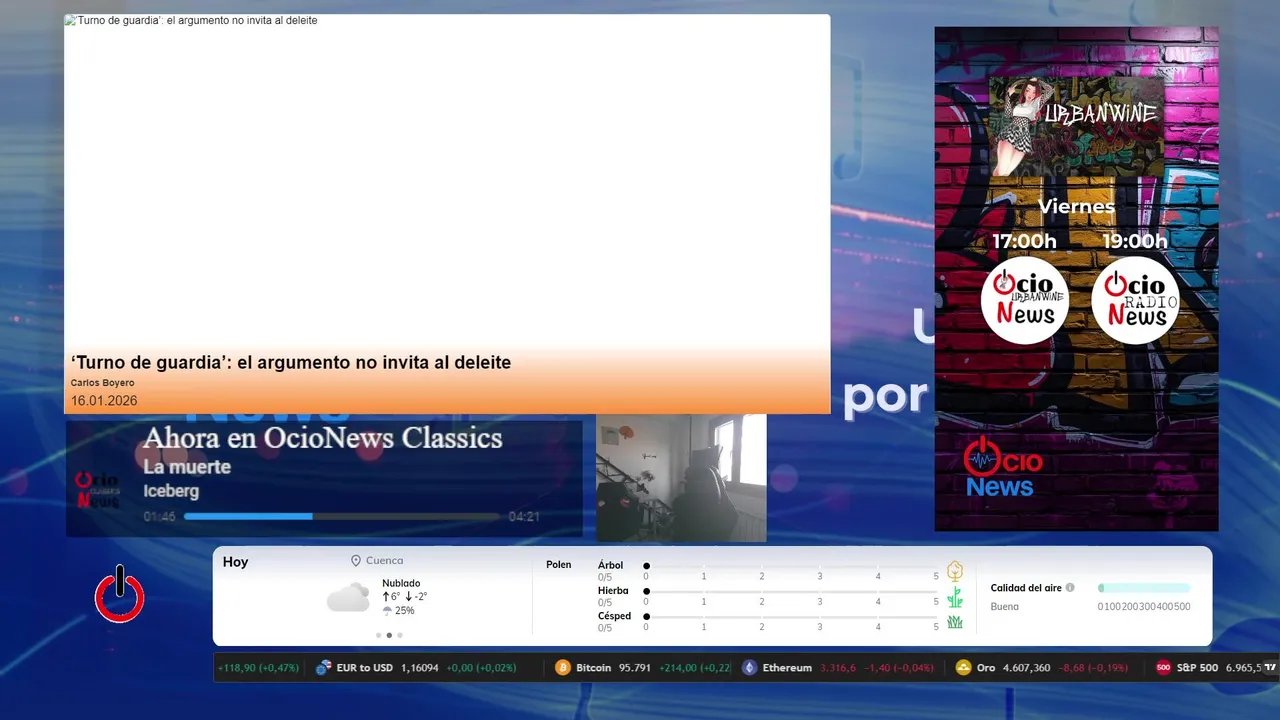This screenshot has height=720, width=1280.
Task: Click the Oro gold icon in ticker
Action: click(x=963, y=667)
